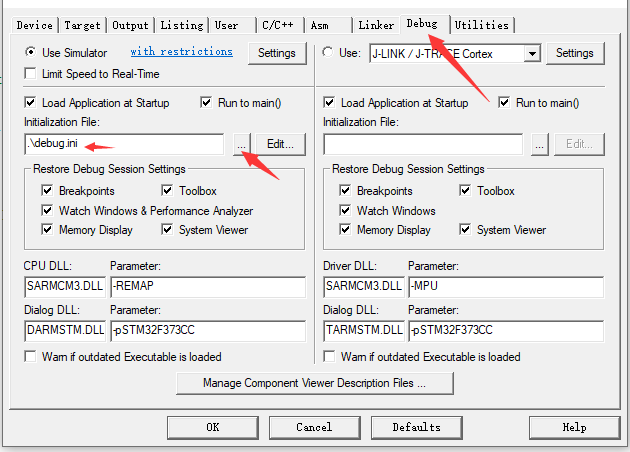Switch to the Listing tab

(x=182, y=25)
